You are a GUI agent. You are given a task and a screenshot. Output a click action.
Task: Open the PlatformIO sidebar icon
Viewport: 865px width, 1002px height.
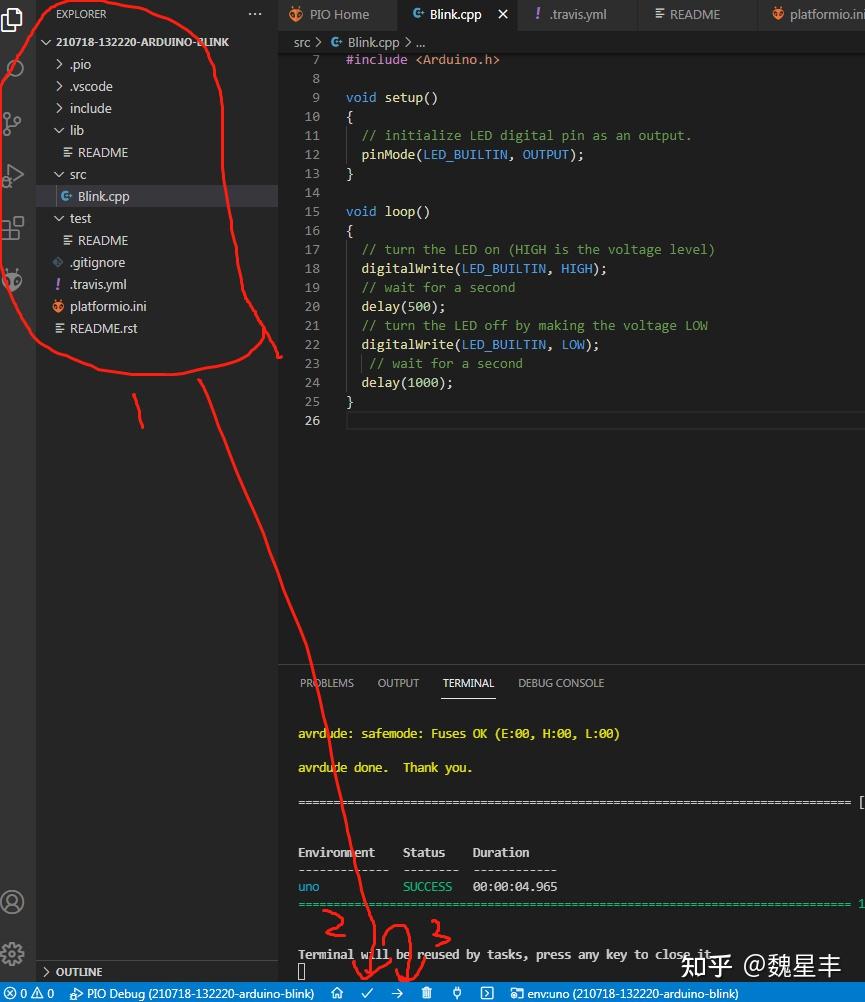click(15, 280)
